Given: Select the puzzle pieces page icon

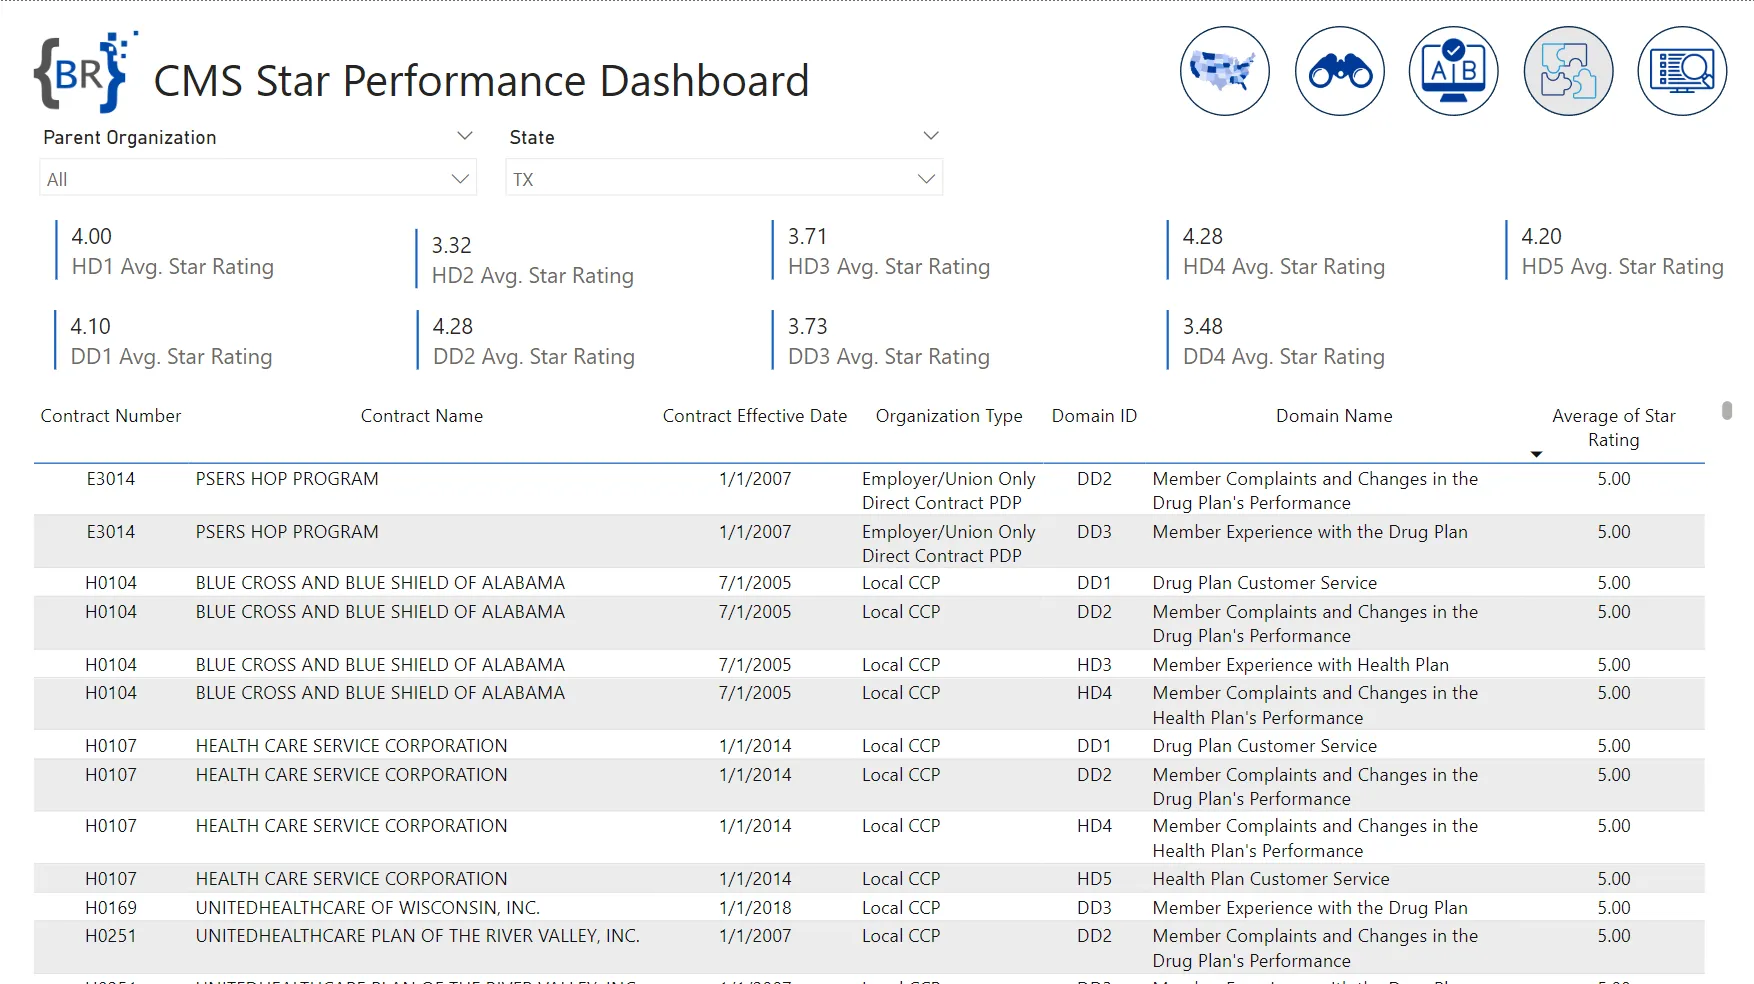Looking at the screenshot, I should pyautogui.click(x=1567, y=71).
